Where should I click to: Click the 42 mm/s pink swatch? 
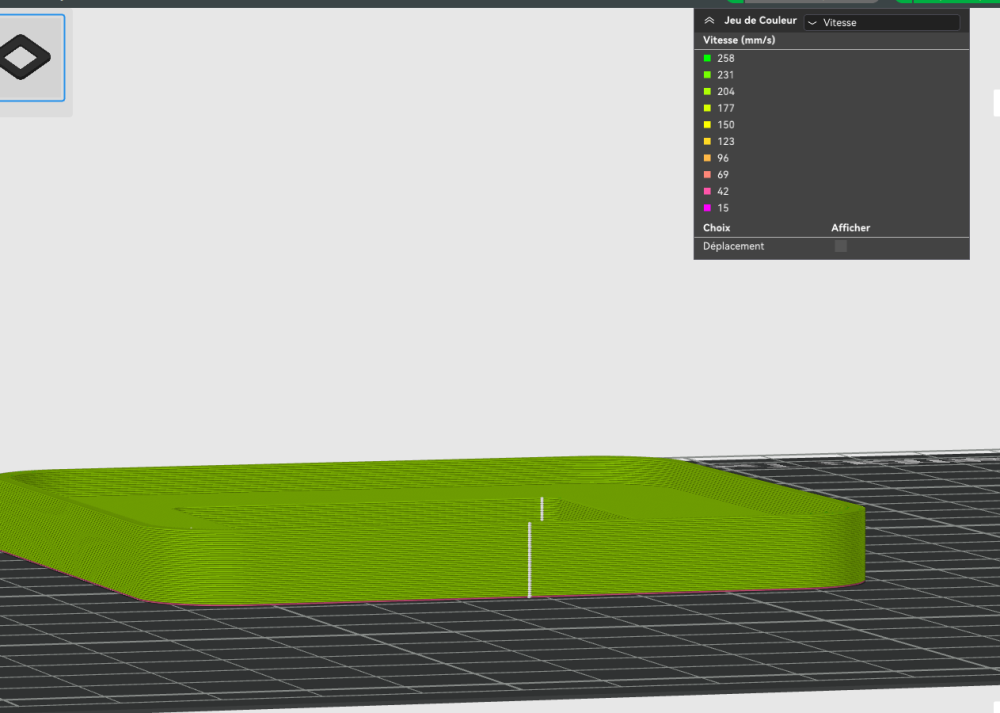pos(707,191)
